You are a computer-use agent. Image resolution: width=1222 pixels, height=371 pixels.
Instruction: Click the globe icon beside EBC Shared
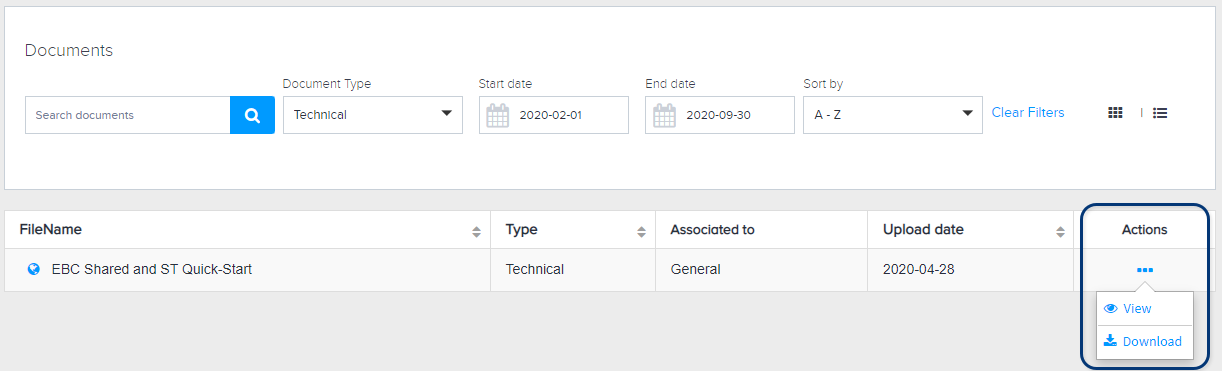(34, 269)
